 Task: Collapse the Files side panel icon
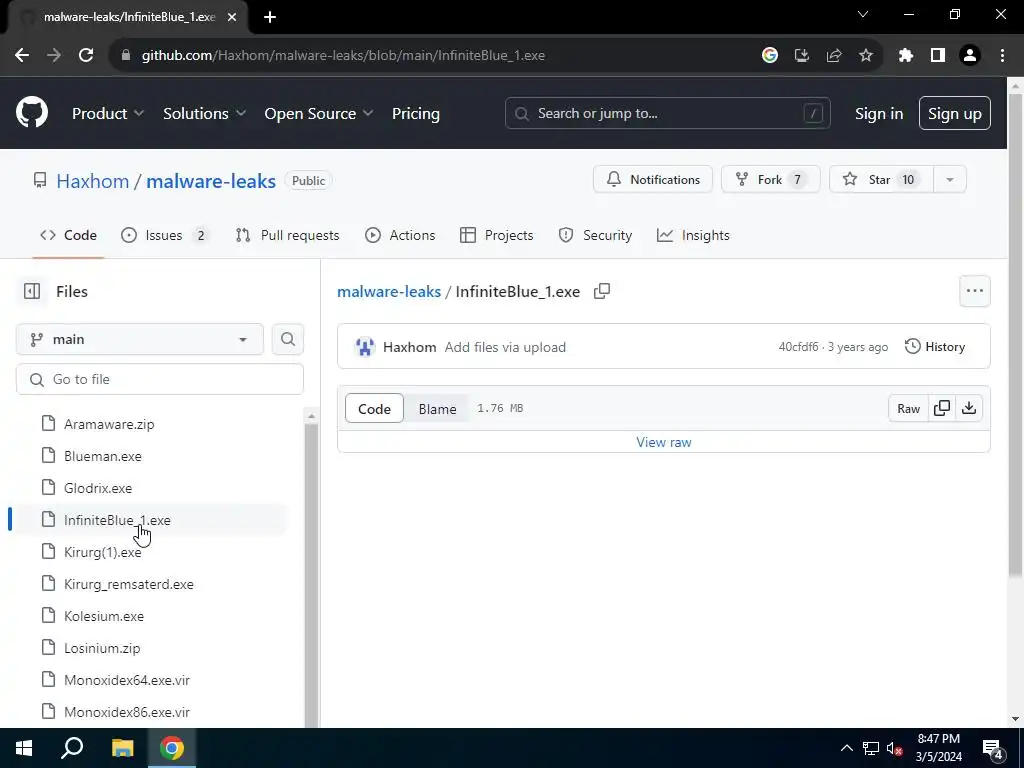pos(32,291)
